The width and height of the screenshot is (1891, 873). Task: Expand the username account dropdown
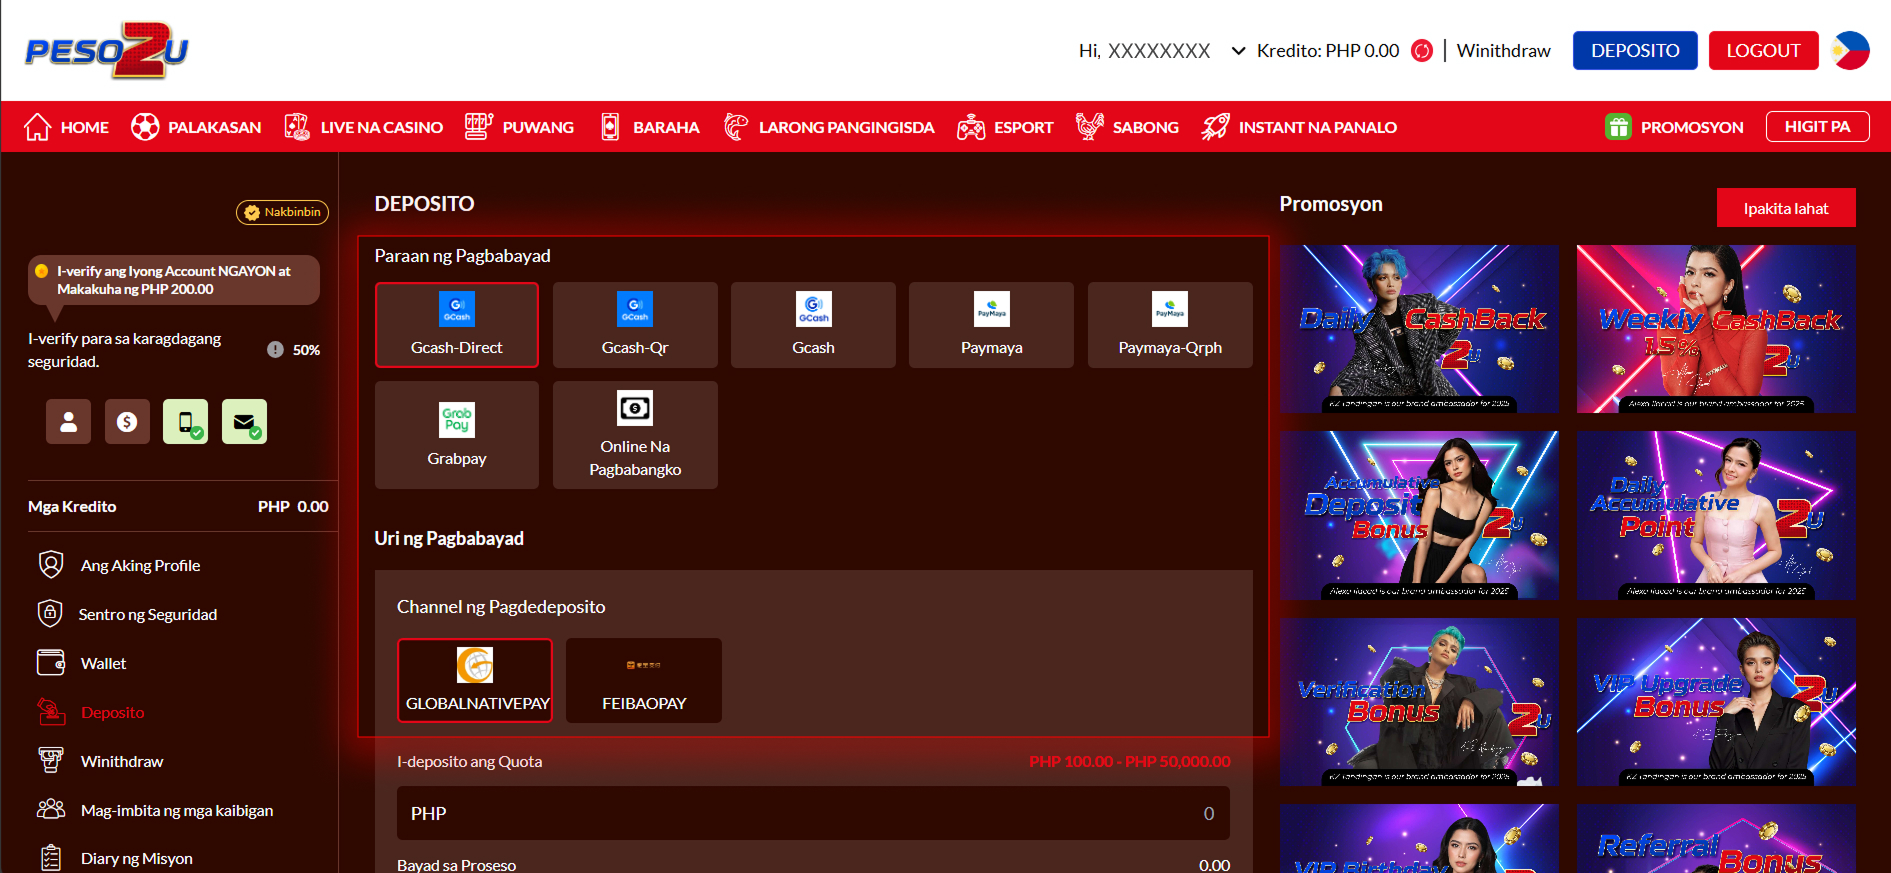coord(1238,51)
